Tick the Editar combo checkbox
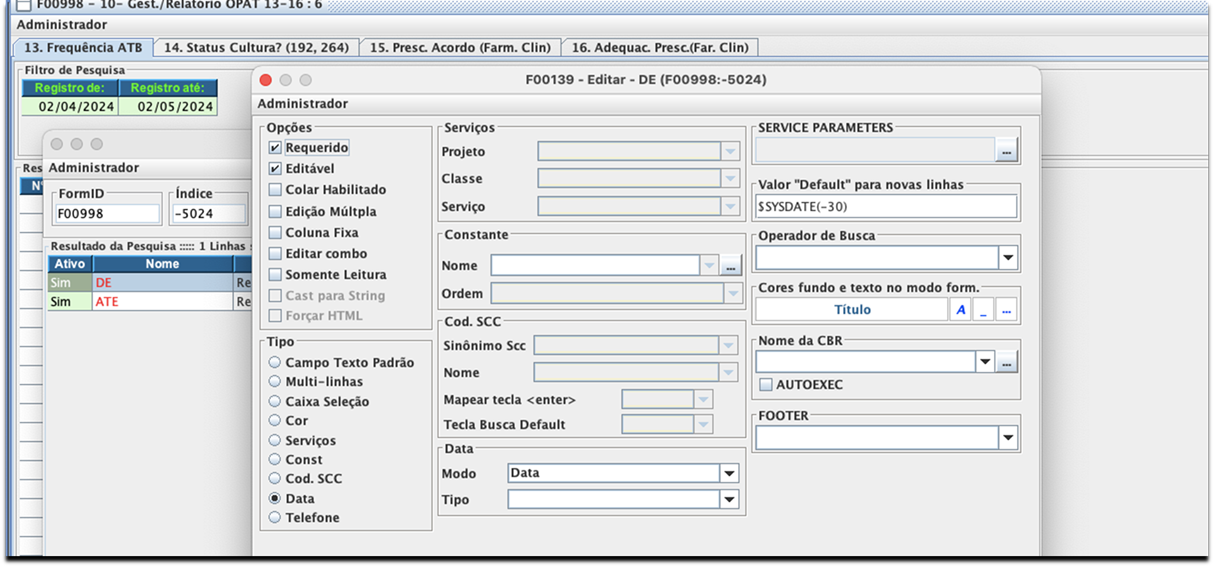 275,254
